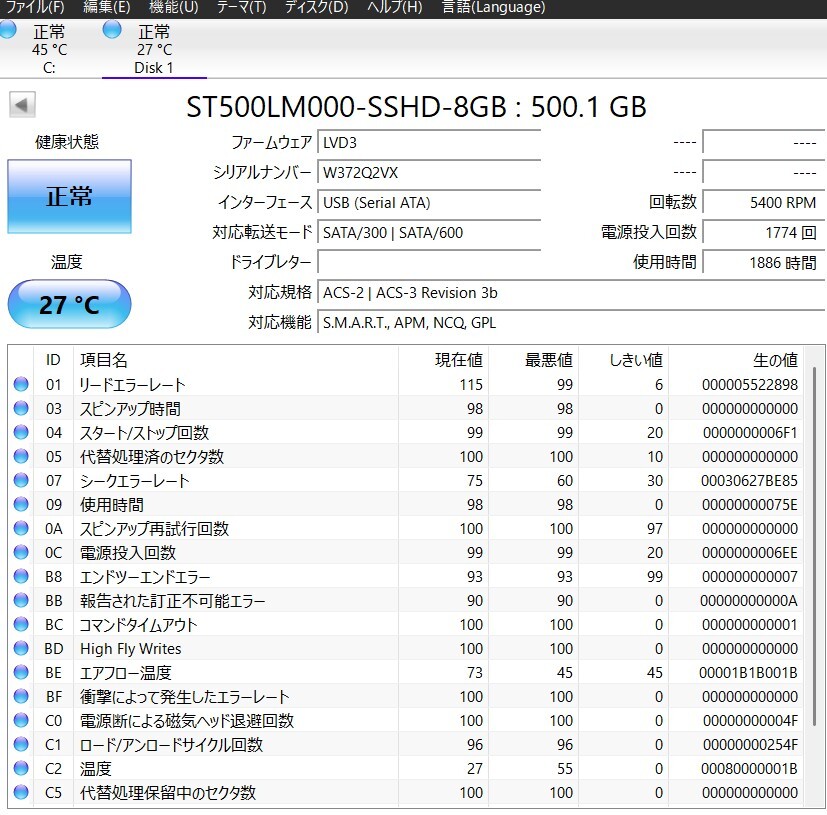The width and height of the screenshot is (827, 815).
Task: Click the 正常 health status button
Action: point(69,196)
